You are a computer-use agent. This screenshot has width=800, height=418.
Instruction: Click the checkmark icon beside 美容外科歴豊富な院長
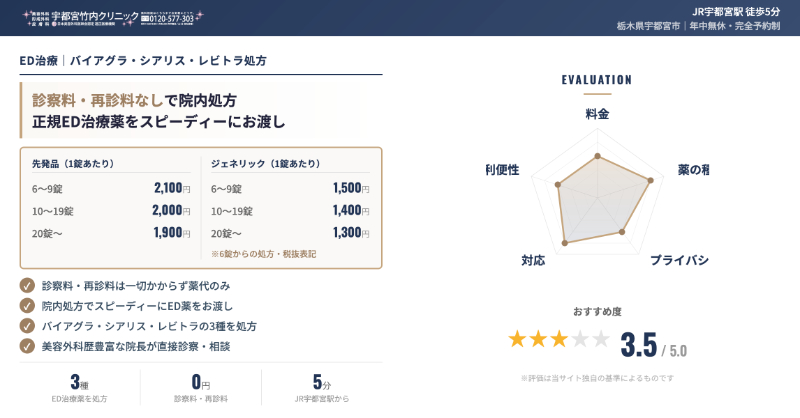tap(27, 346)
